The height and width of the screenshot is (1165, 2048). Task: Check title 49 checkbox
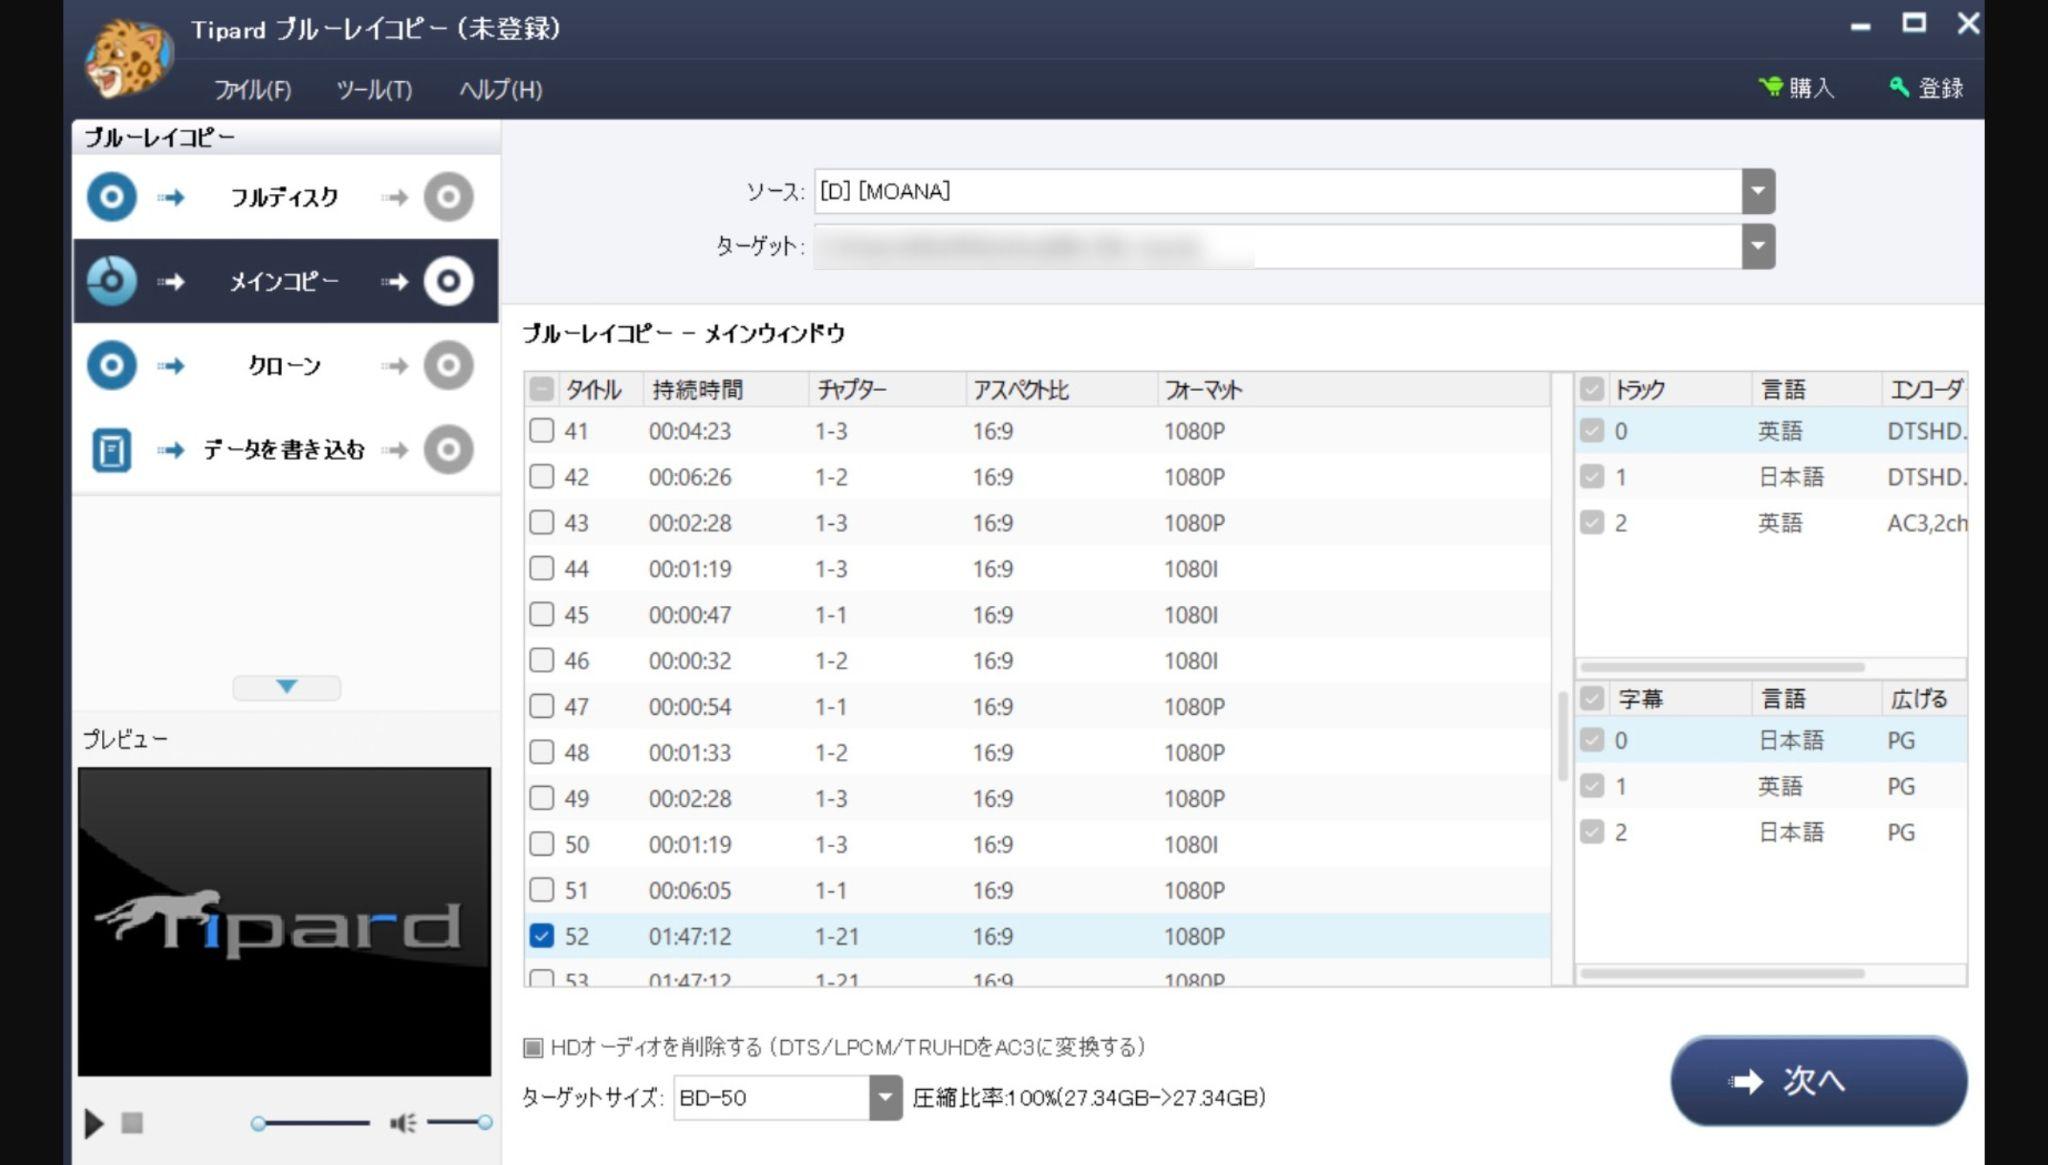pos(541,798)
